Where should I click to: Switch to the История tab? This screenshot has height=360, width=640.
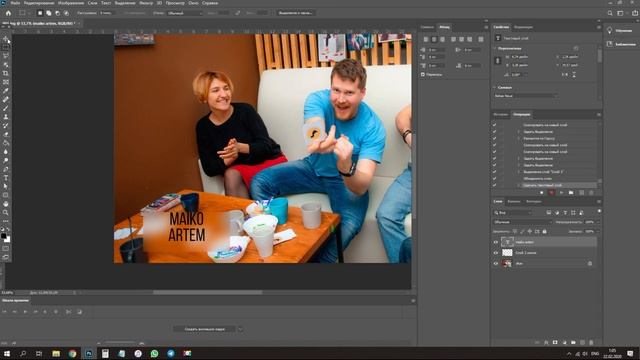tap(500, 114)
